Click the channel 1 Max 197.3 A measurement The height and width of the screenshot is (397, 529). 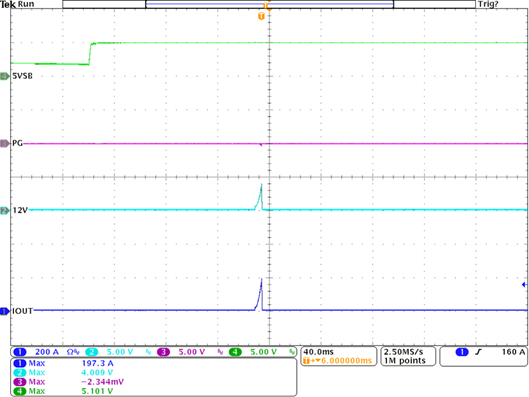64,363
